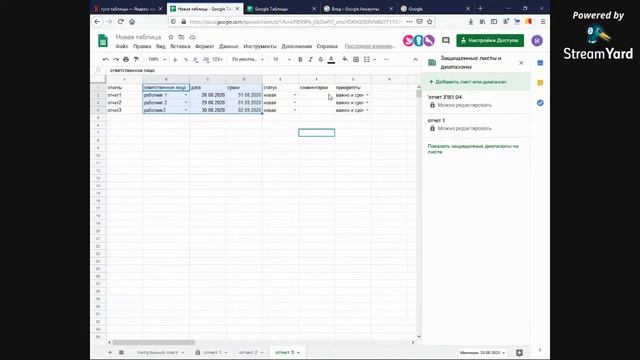640x360 pixels.
Task: Click the horizontal scrollbar thumb
Action: tap(153, 342)
